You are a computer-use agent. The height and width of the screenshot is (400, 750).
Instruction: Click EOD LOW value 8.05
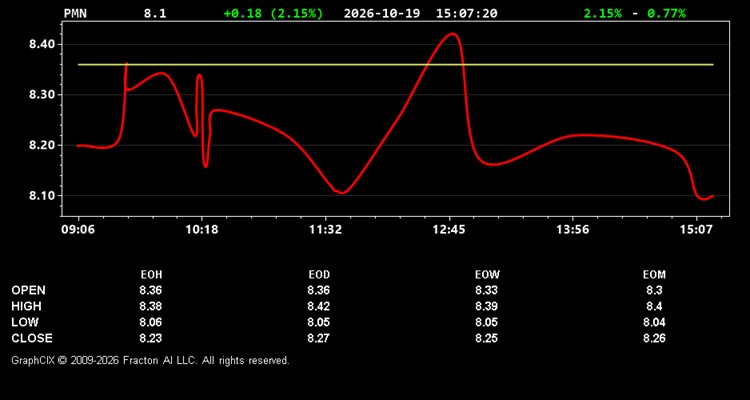click(319, 322)
